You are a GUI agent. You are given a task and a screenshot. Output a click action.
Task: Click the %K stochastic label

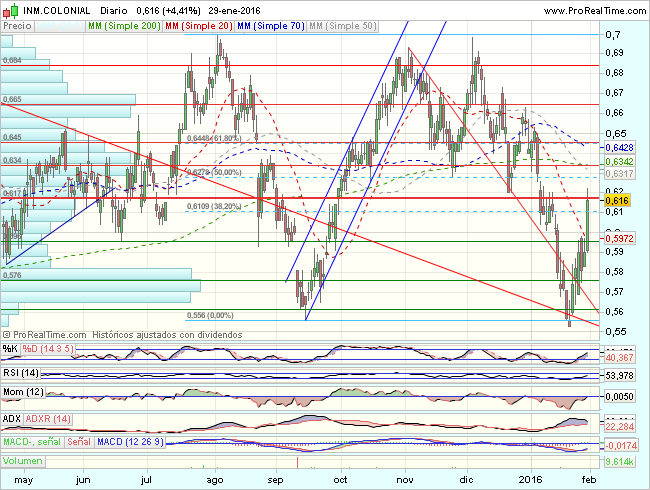(x=10, y=349)
